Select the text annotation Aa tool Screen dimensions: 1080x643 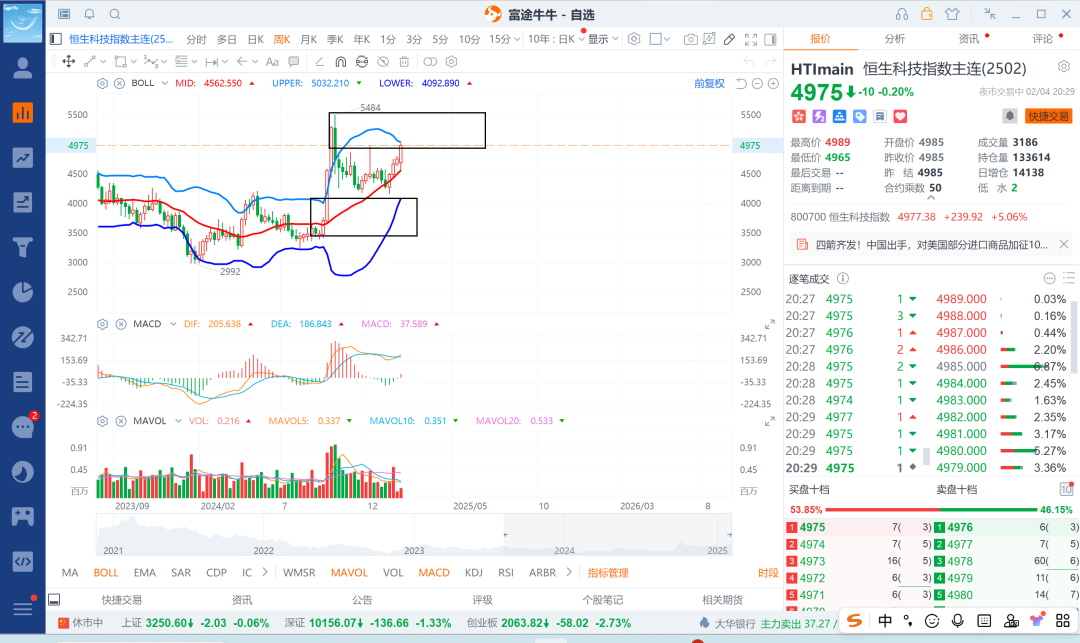pos(272,61)
